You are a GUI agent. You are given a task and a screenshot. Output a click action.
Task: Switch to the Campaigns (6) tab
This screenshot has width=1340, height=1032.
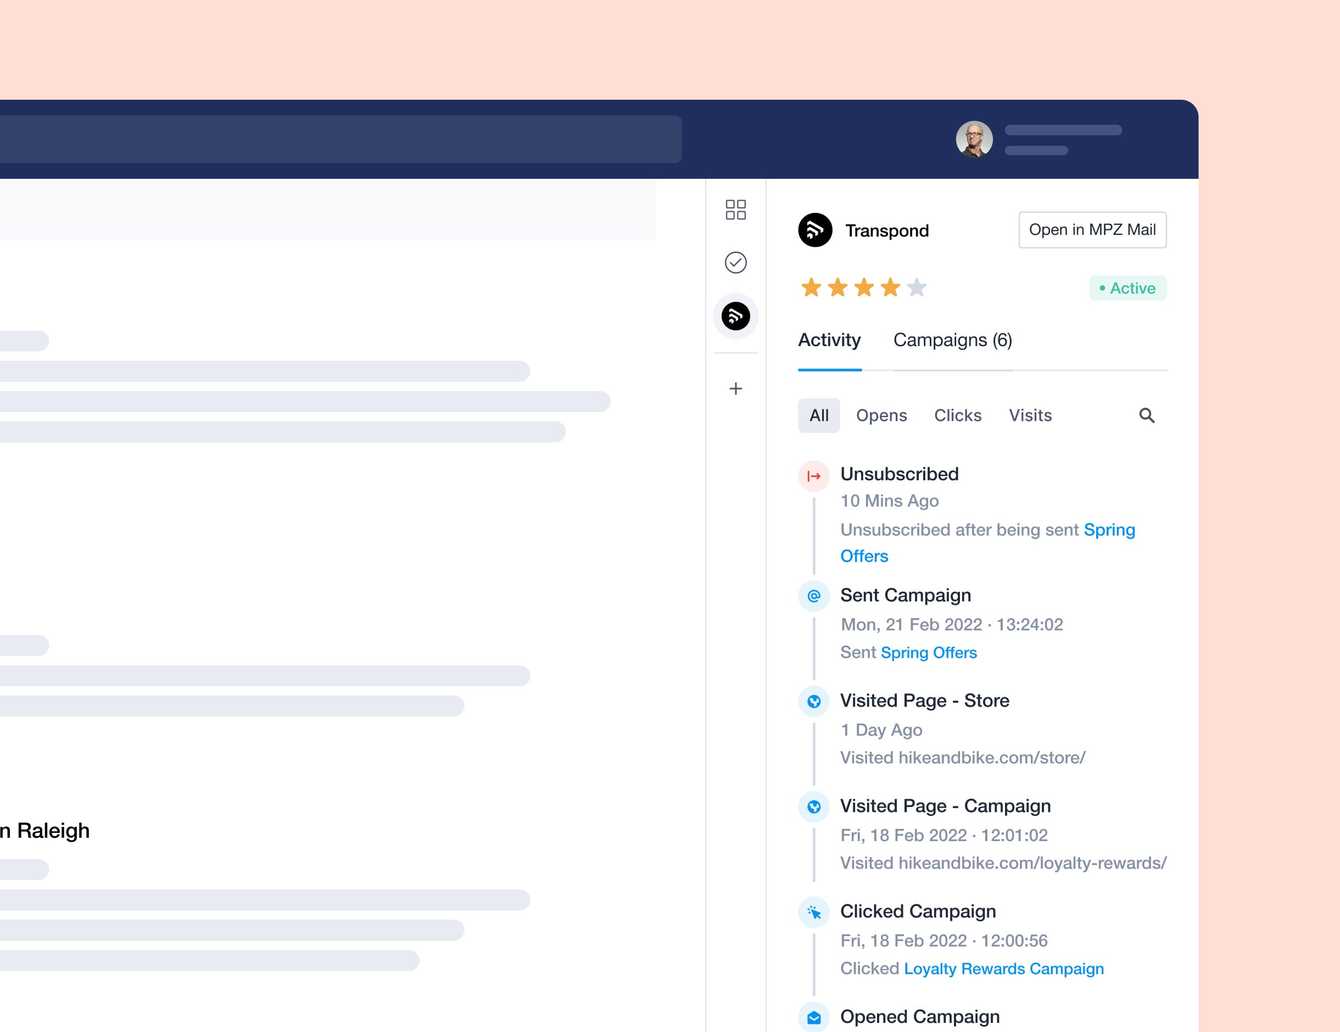tap(953, 340)
